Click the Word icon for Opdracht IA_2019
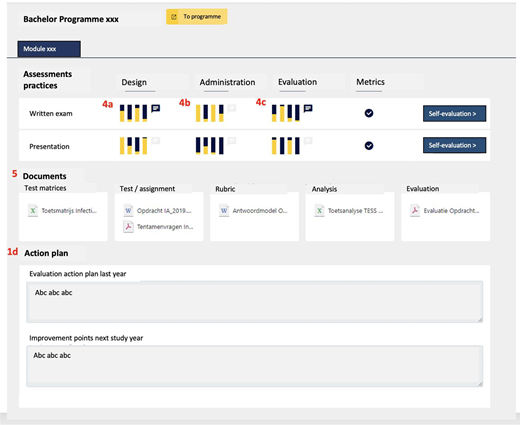The image size is (520, 425). 128,211
